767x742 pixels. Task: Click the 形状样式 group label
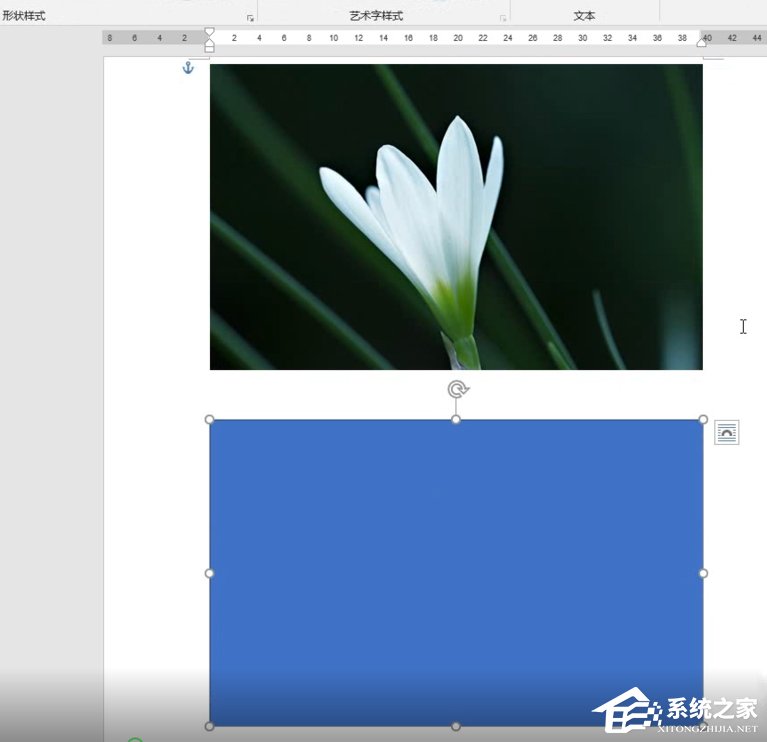click(x=24, y=16)
